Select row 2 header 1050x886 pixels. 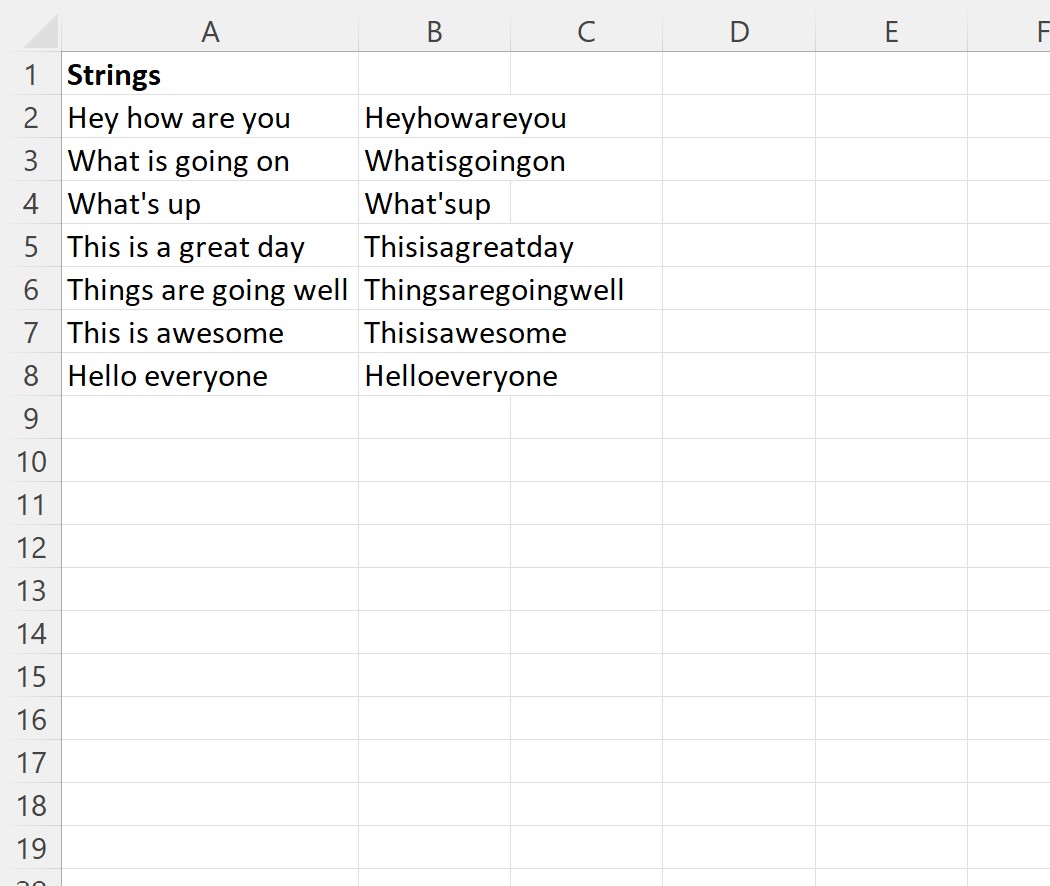(31, 117)
